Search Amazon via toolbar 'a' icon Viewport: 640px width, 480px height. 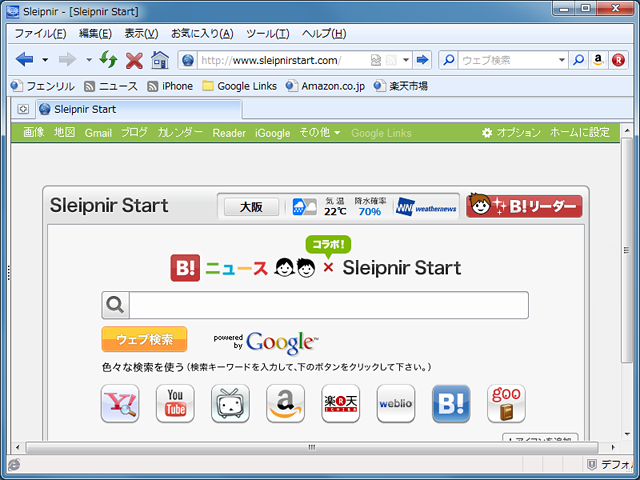(598, 60)
